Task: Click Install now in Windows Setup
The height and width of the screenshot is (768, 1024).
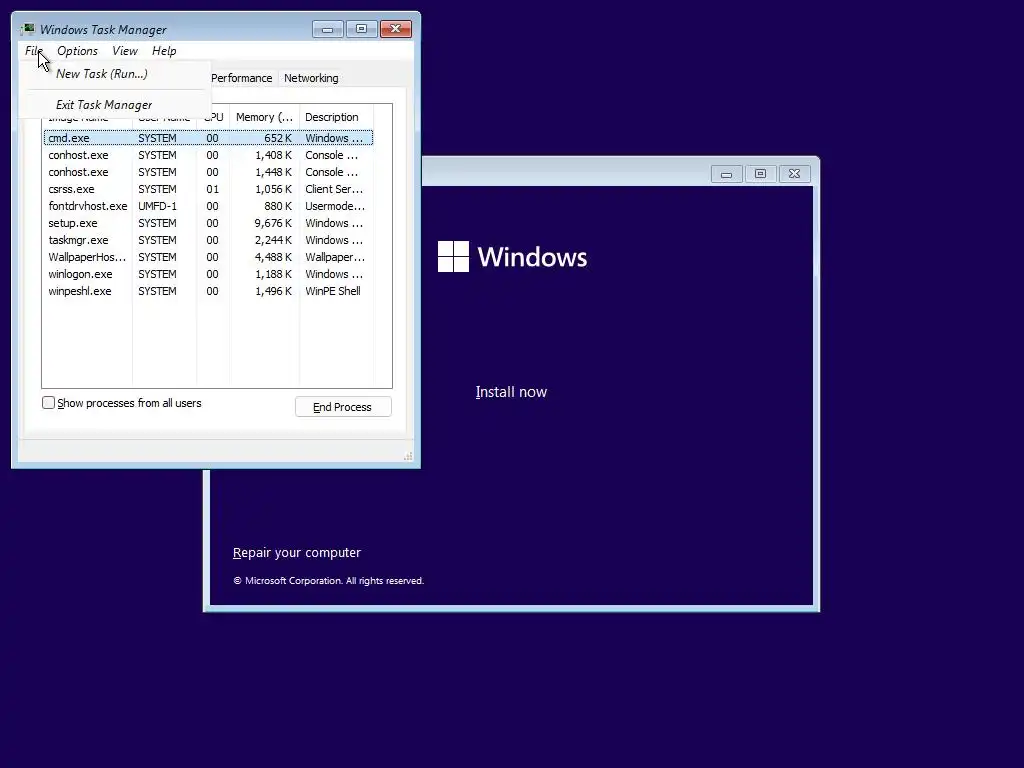Action: [x=511, y=392]
